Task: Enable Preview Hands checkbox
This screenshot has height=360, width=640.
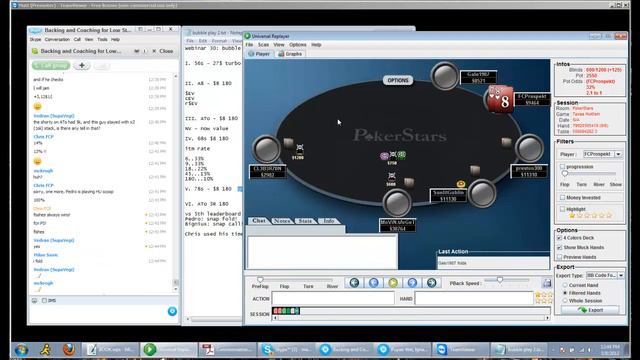Action: (x=560, y=257)
